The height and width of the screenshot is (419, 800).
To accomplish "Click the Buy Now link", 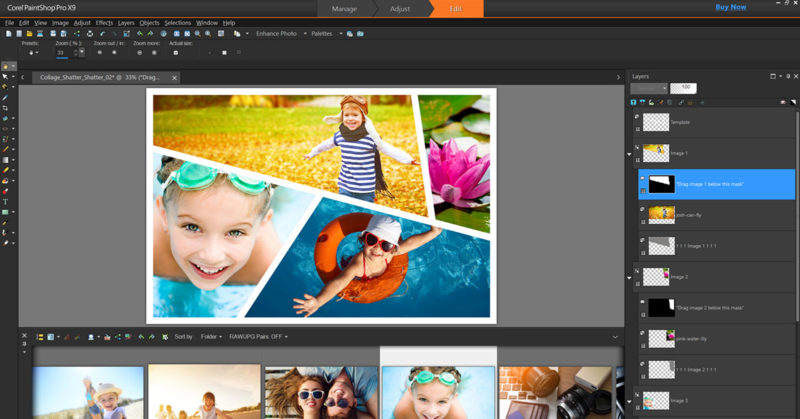I will tap(730, 7).
